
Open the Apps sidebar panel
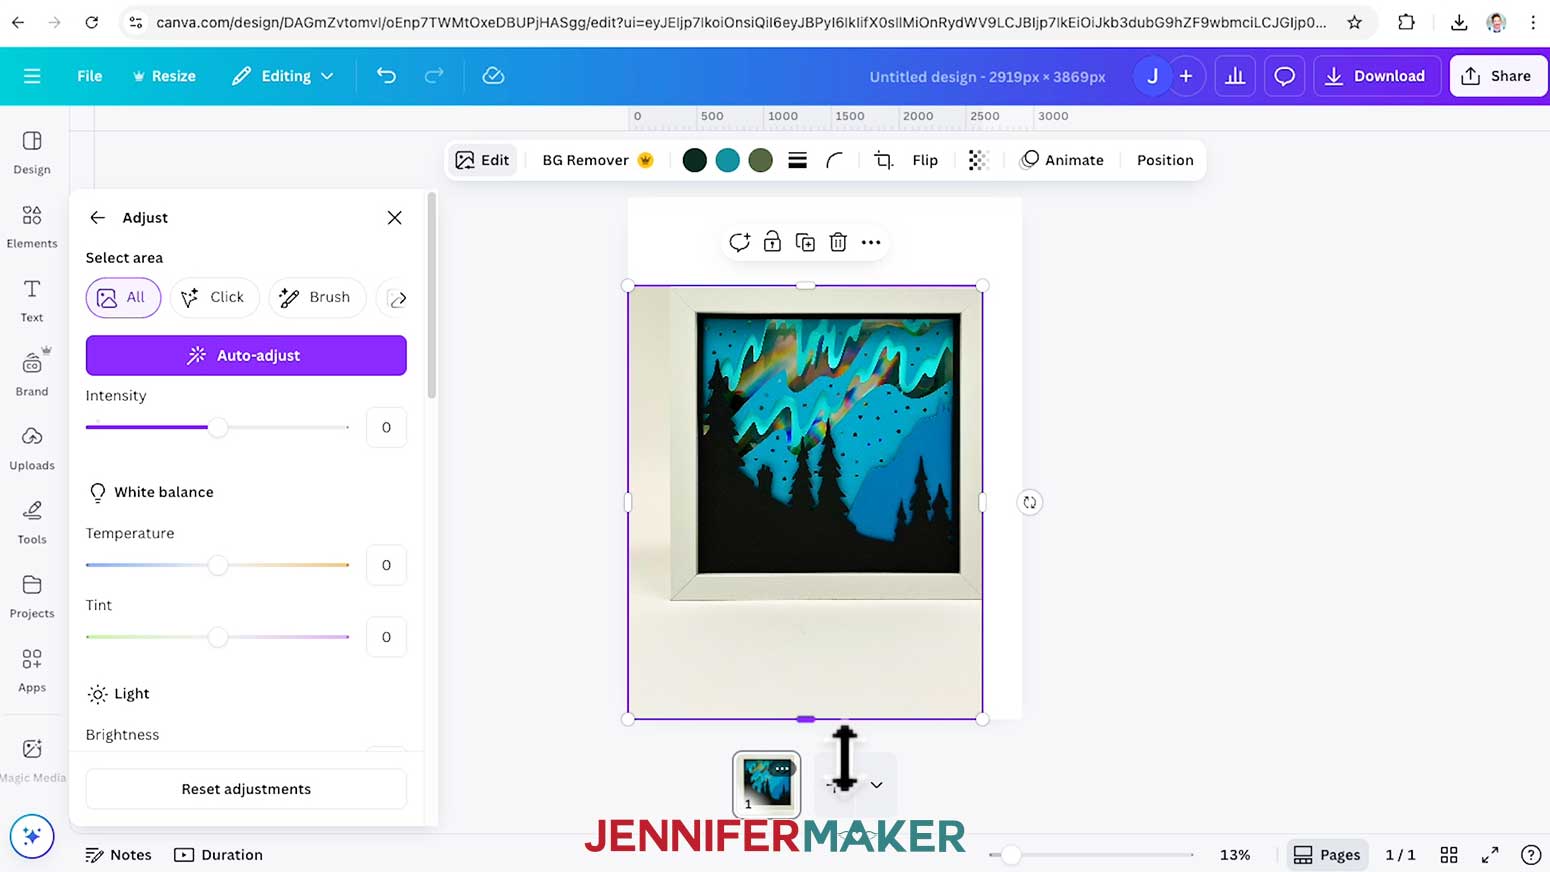pos(32,671)
